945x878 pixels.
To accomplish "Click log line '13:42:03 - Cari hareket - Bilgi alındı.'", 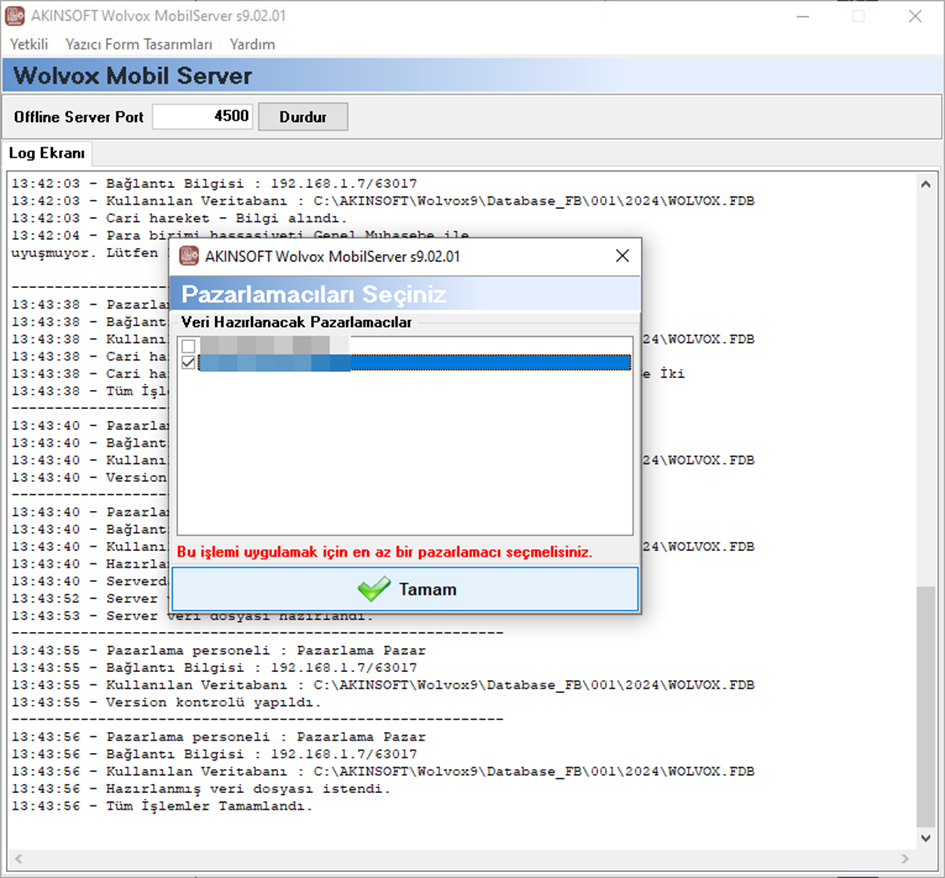I will (179, 218).
